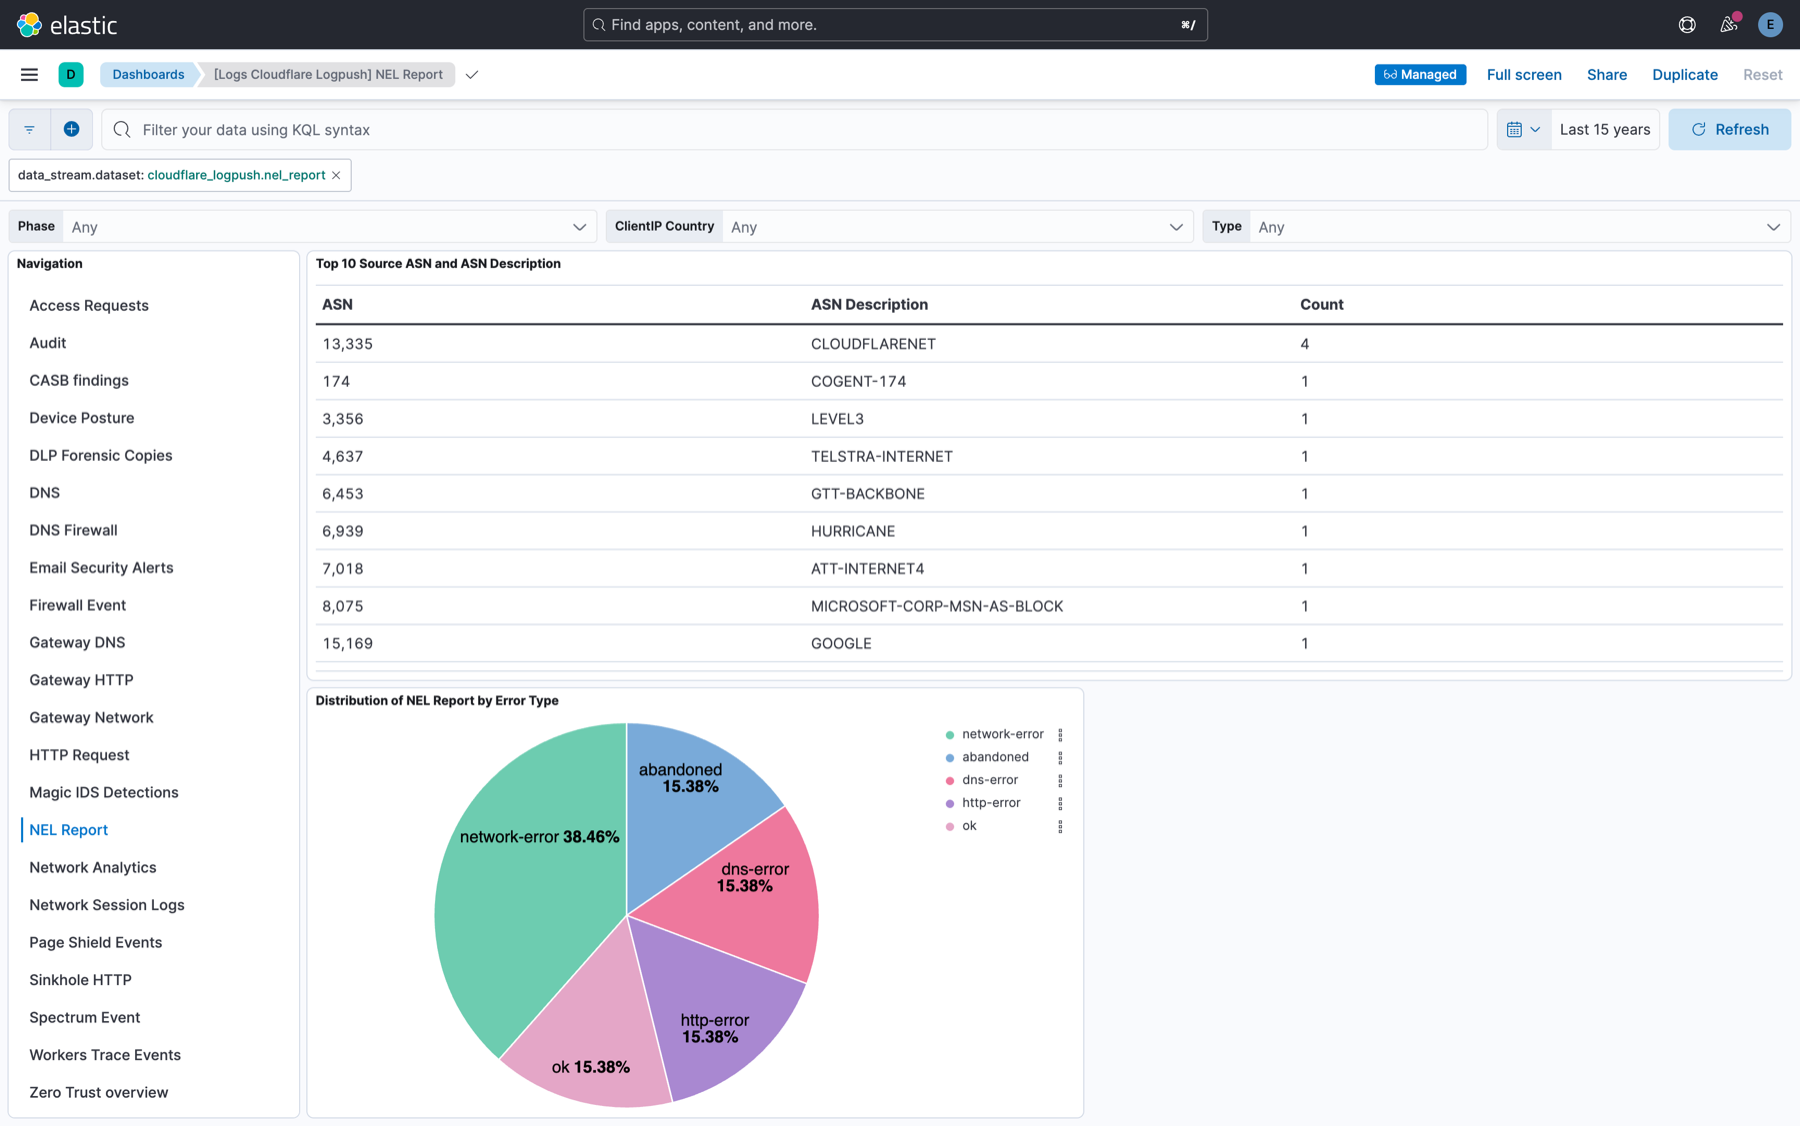The image size is (1800, 1126).
Task: Open CASB findings navigation link
Action: click(x=79, y=380)
